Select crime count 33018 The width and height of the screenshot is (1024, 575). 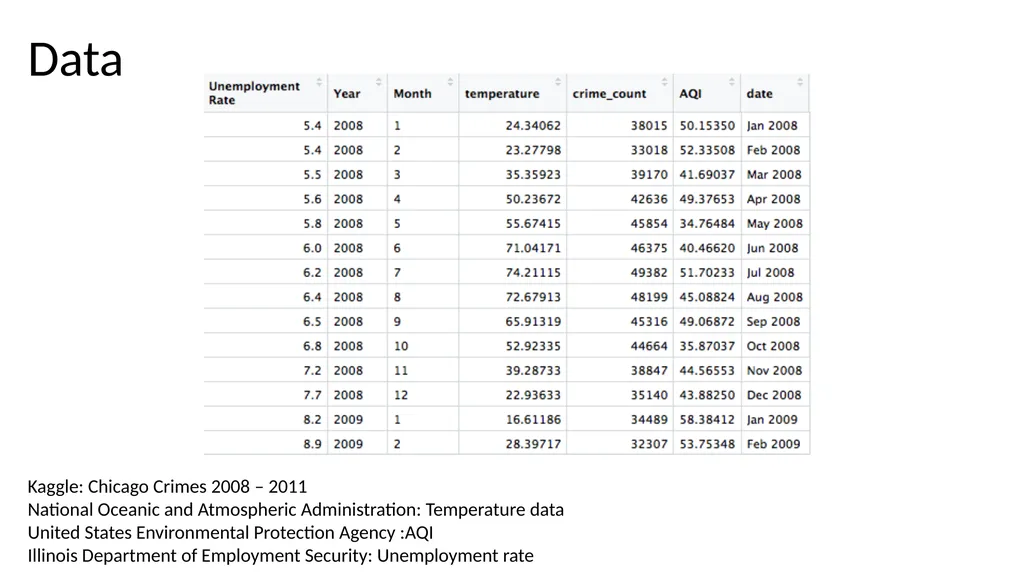pyautogui.click(x=649, y=150)
